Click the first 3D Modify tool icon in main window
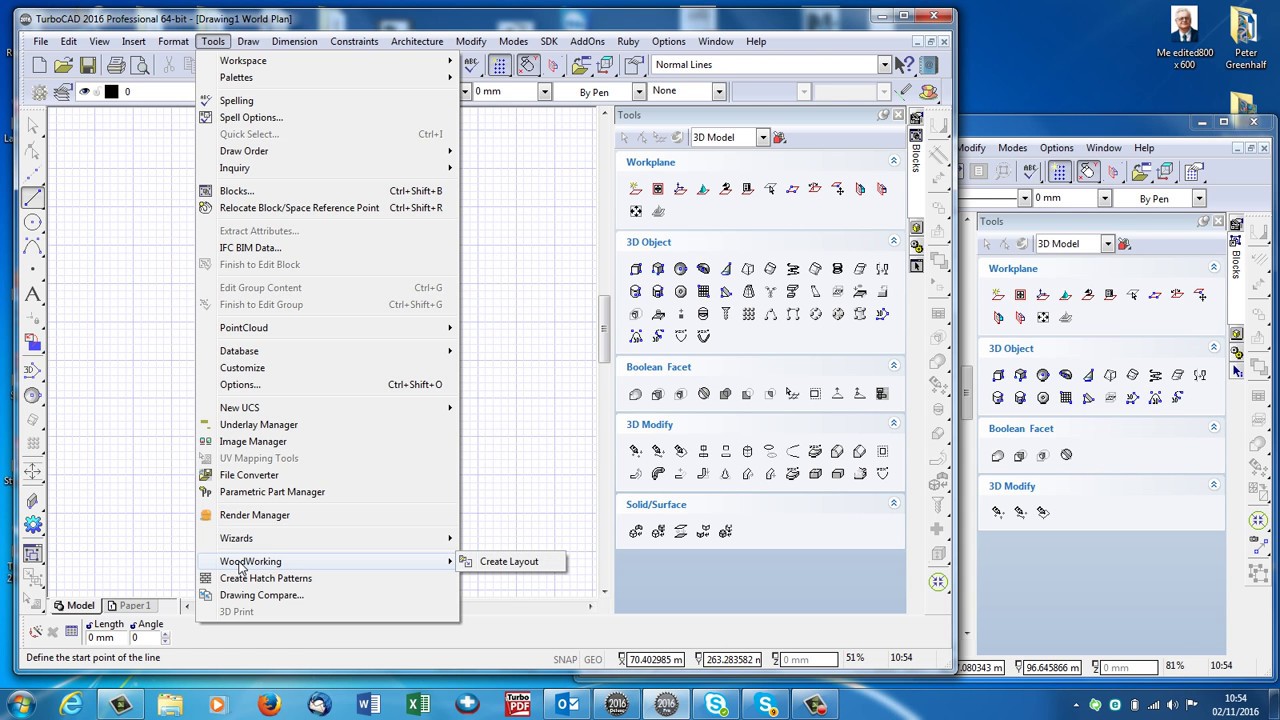 (636, 451)
